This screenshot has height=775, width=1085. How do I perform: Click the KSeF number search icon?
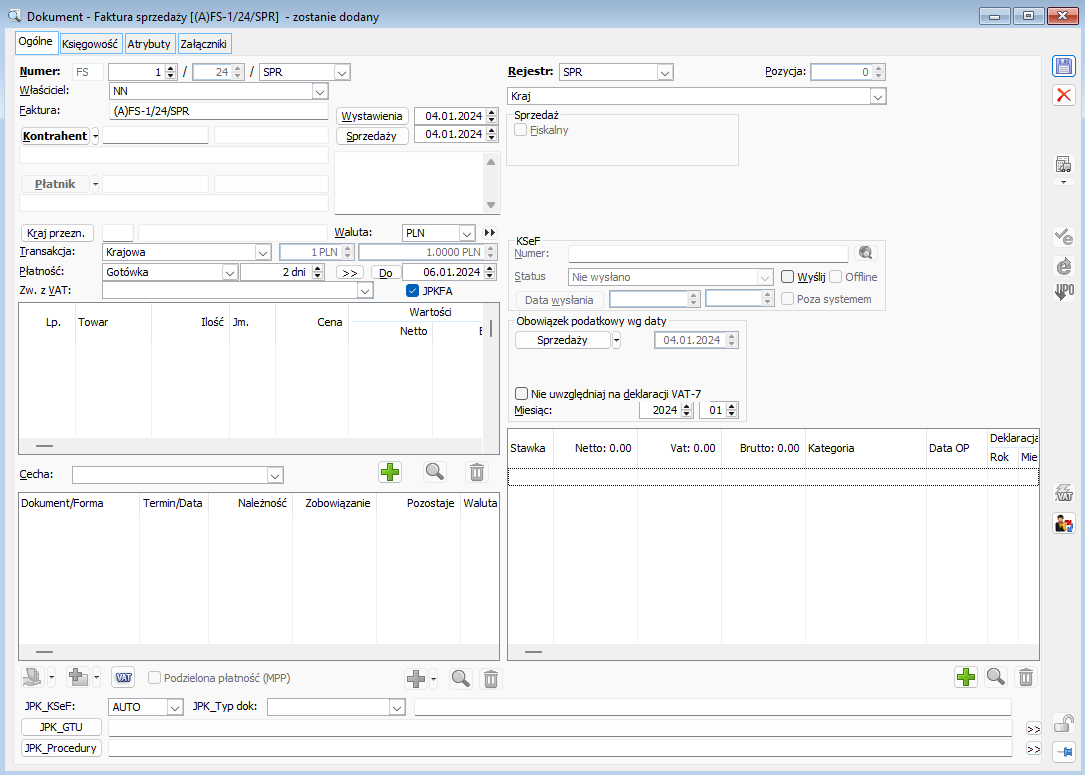coord(866,253)
